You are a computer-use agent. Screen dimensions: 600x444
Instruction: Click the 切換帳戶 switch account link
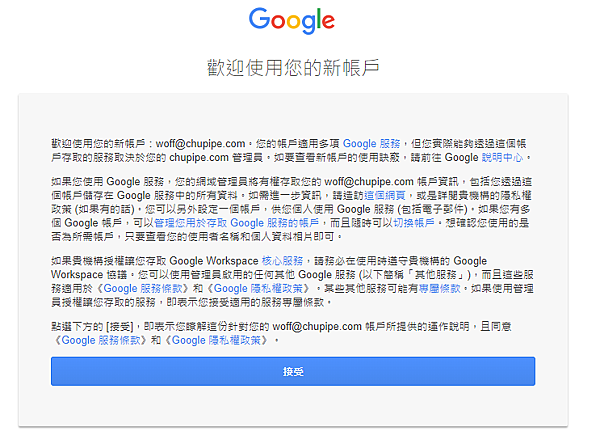coord(414,223)
